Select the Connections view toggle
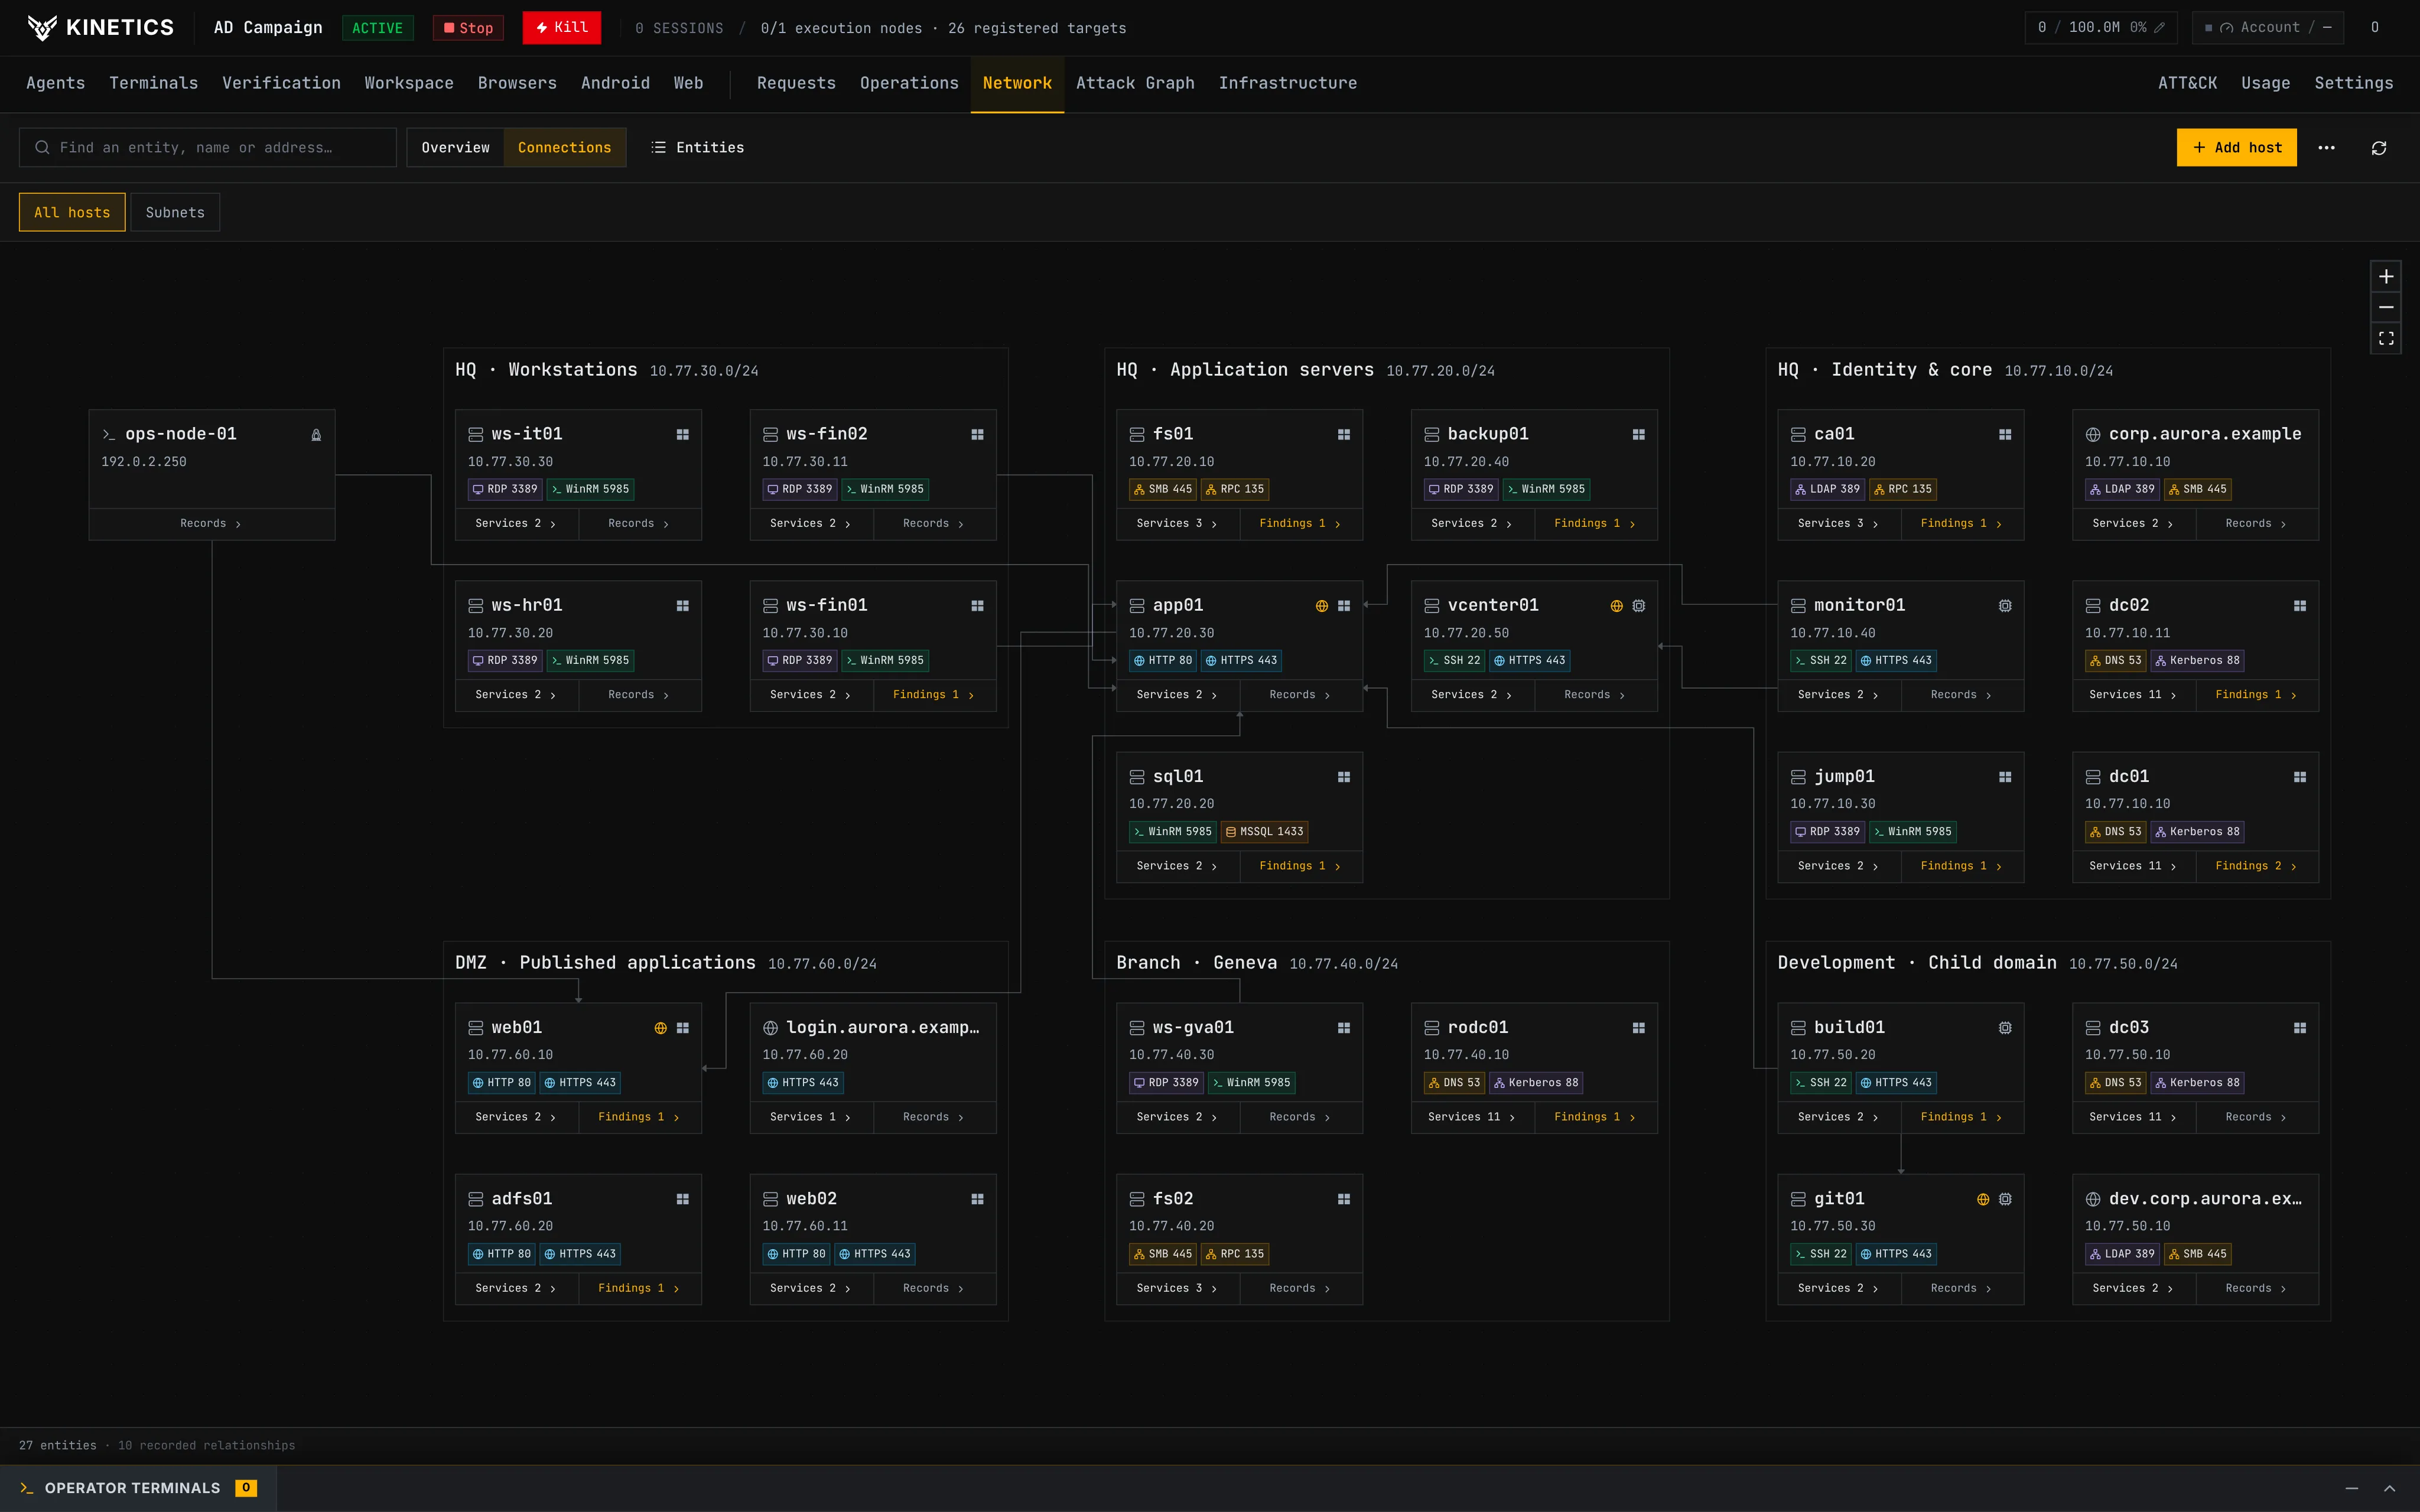 coord(565,148)
